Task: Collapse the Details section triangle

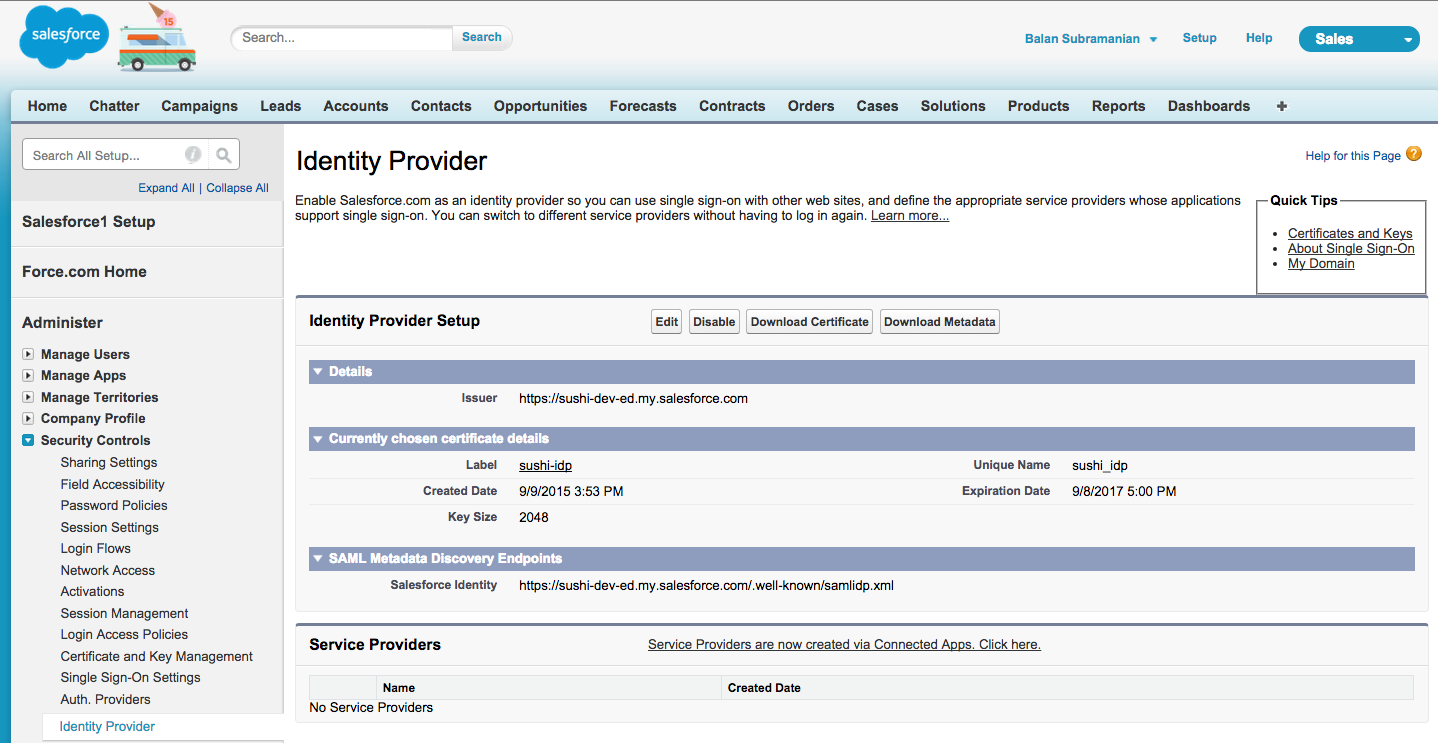Action: 318,371
